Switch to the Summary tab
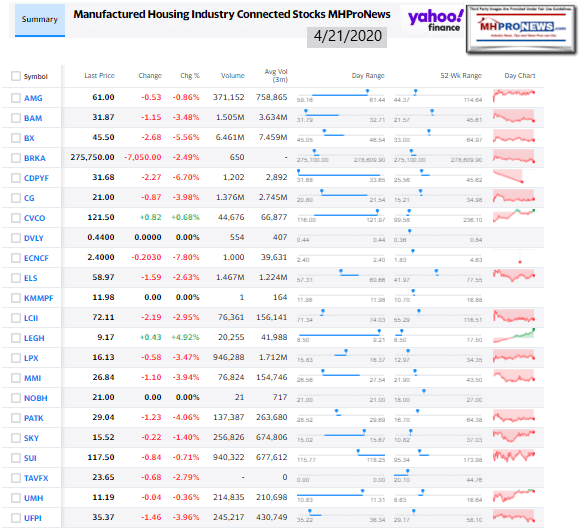The width and height of the screenshot is (580, 531). pos(40,20)
